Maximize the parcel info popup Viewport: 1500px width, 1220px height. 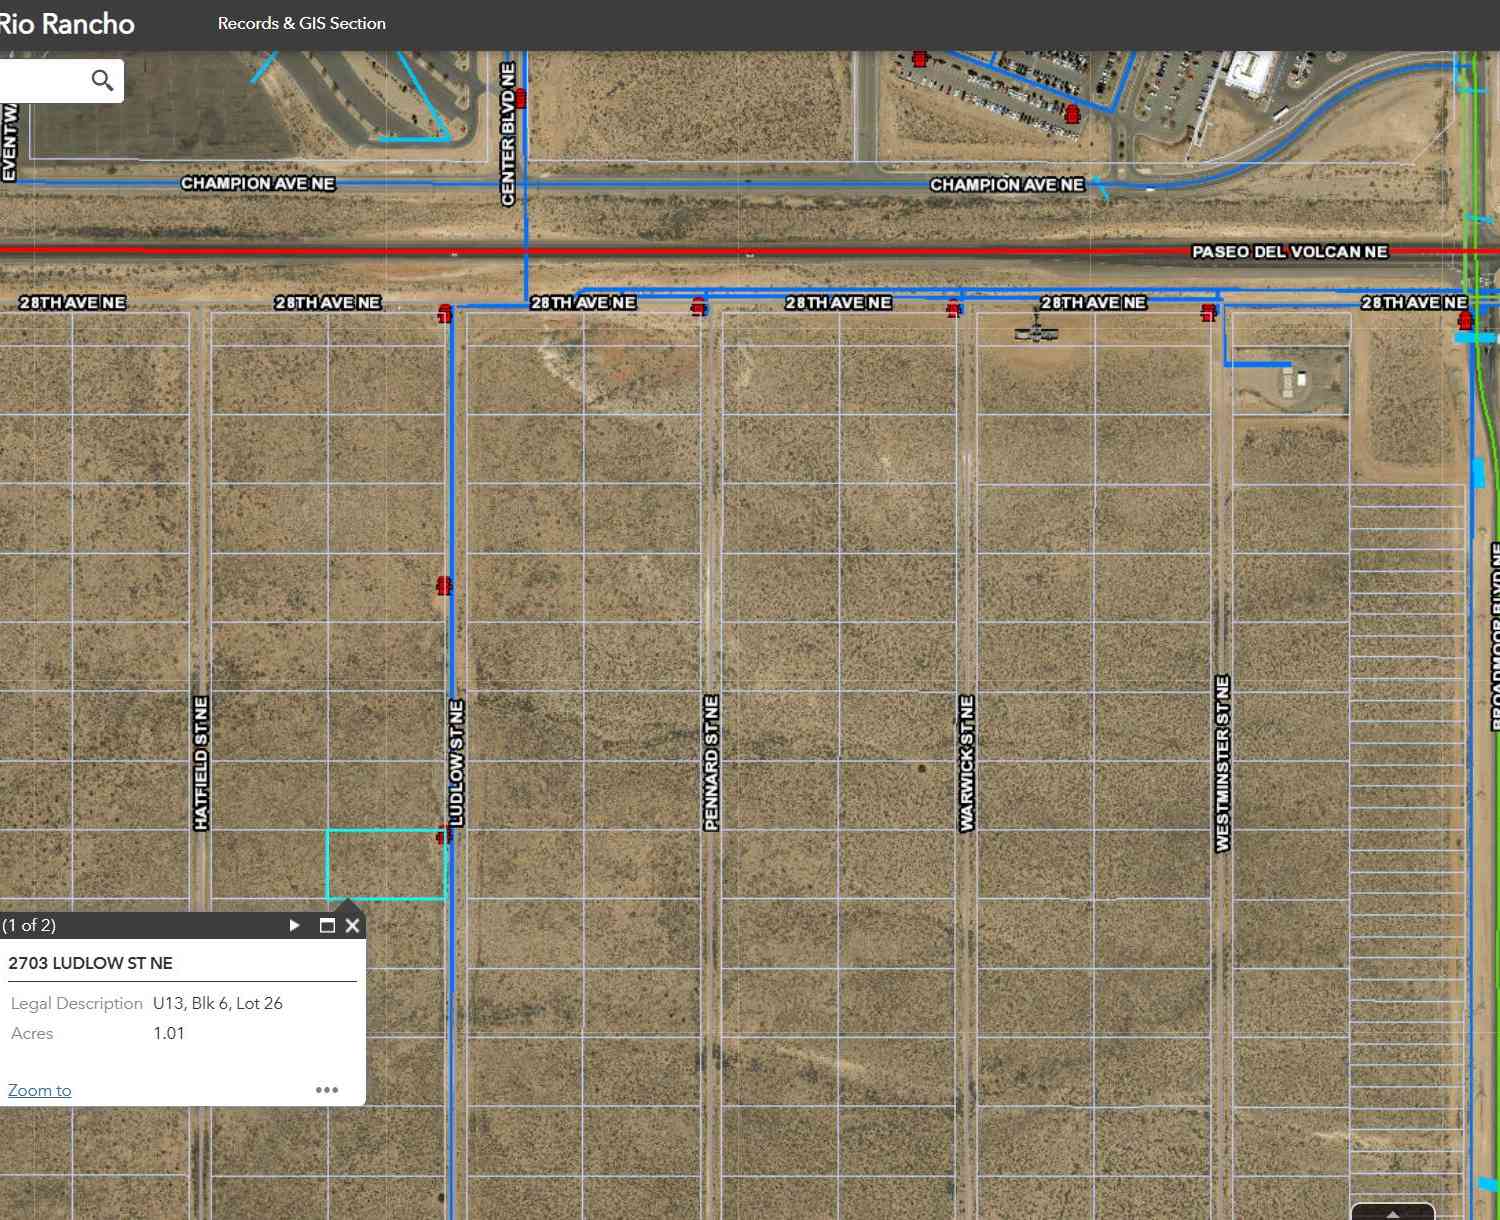tap(326, 925)
